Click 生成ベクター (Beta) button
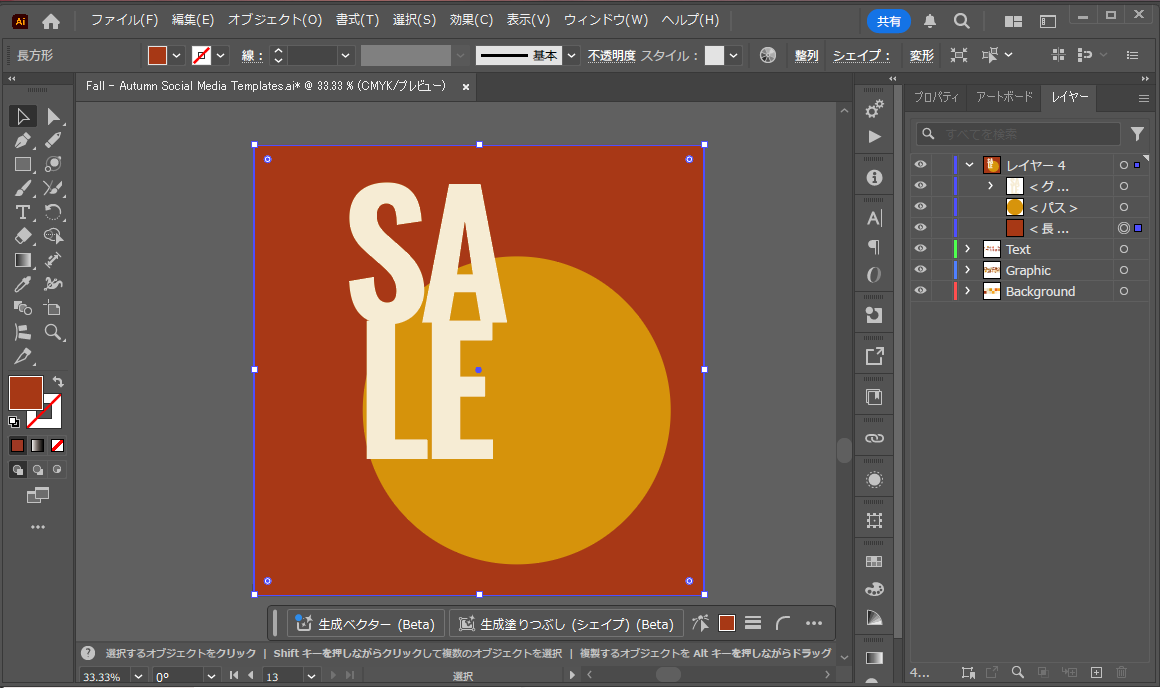Image resolution: width=1160 pixels, height=688 pixels. (366, 624)
